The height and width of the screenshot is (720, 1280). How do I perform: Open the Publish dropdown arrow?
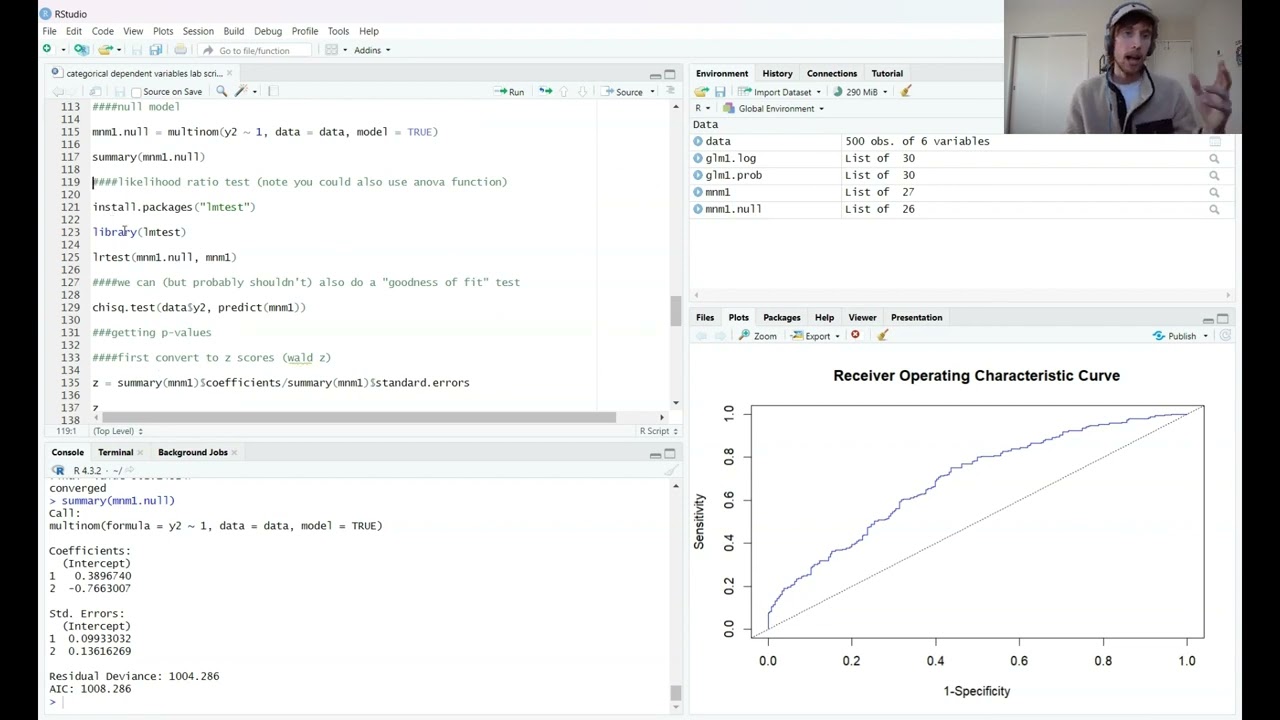[1205, 336]
